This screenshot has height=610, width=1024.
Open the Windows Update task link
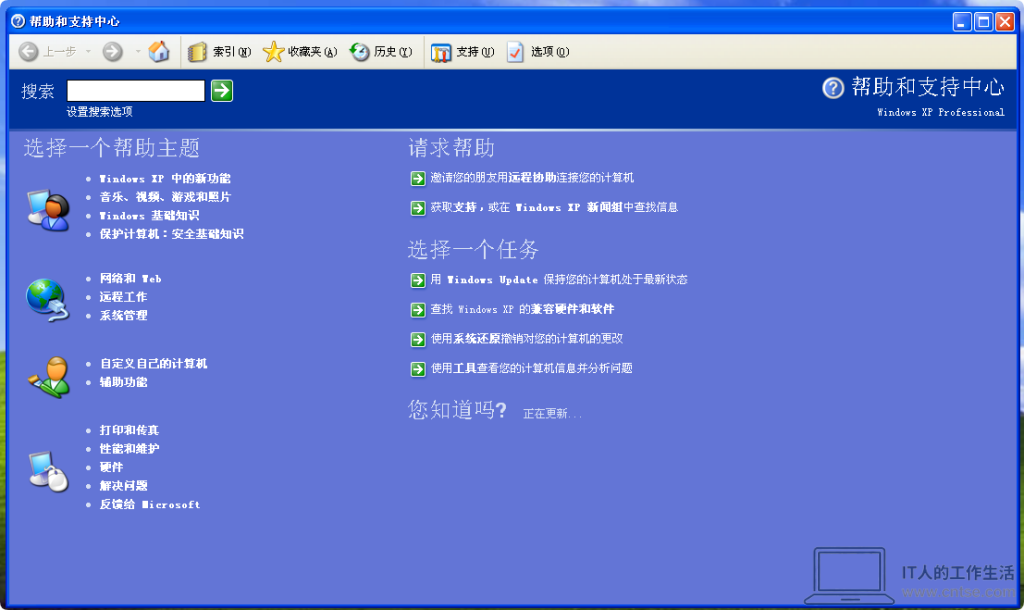(559, 280)
